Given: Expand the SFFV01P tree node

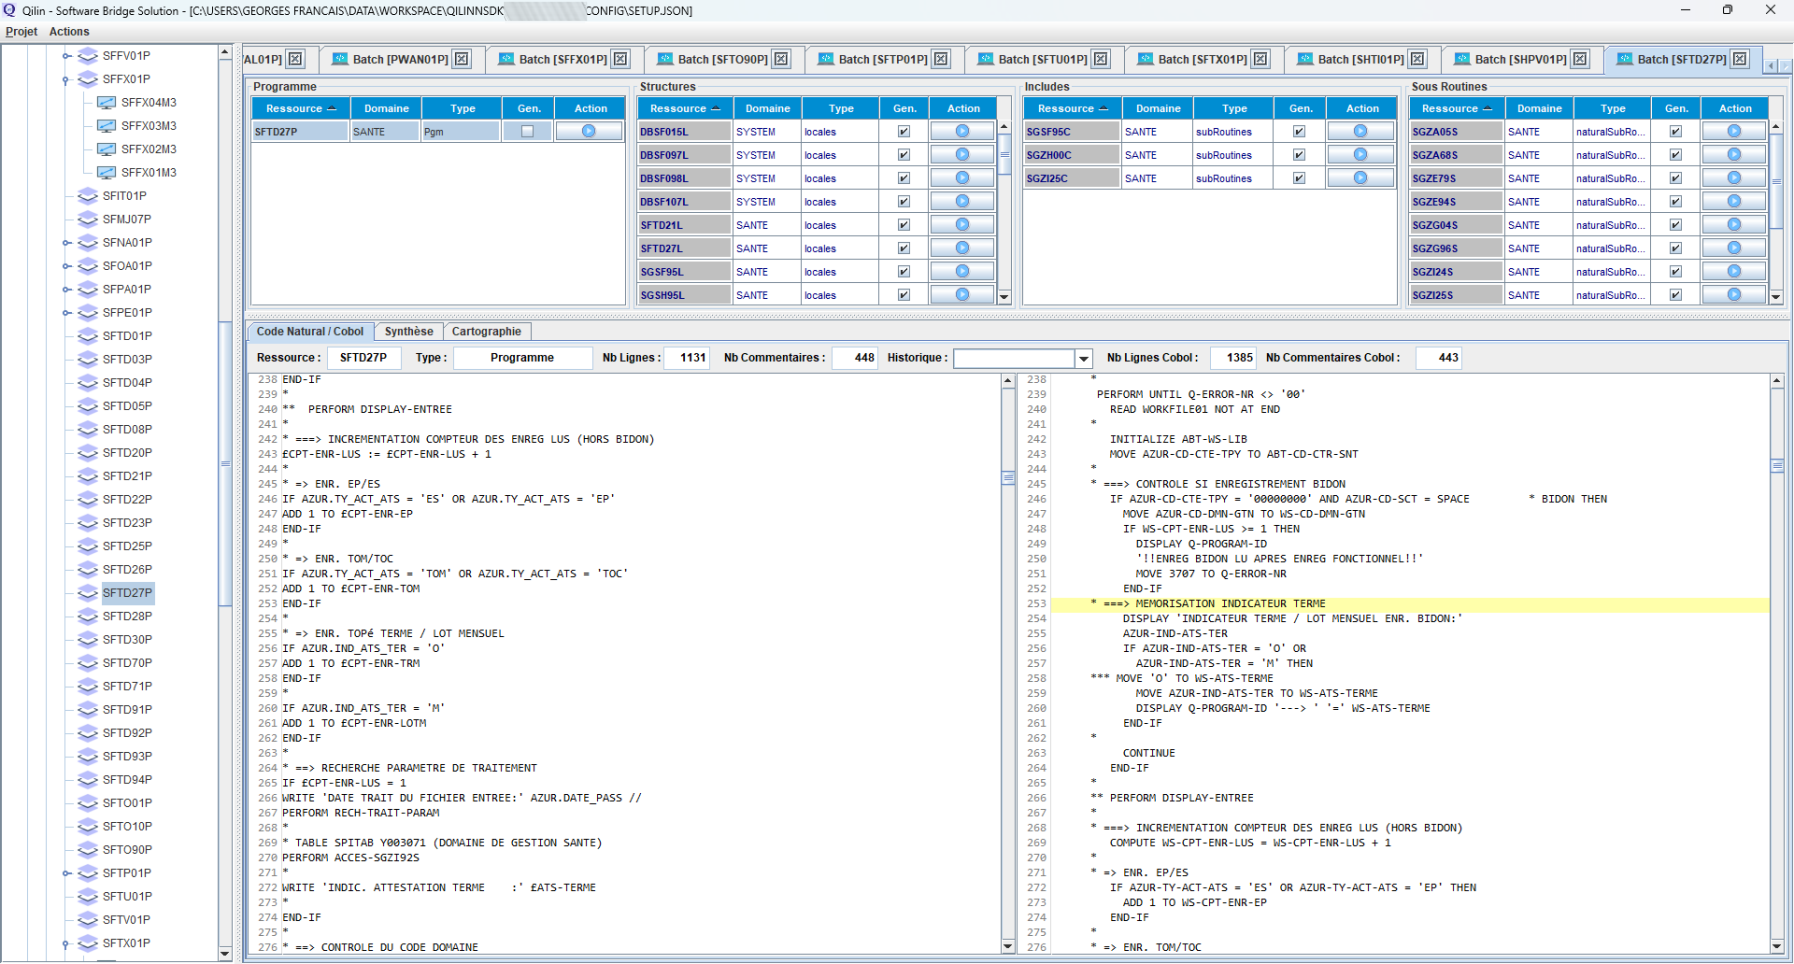Looking at the screenshot, I should [65, 57].
